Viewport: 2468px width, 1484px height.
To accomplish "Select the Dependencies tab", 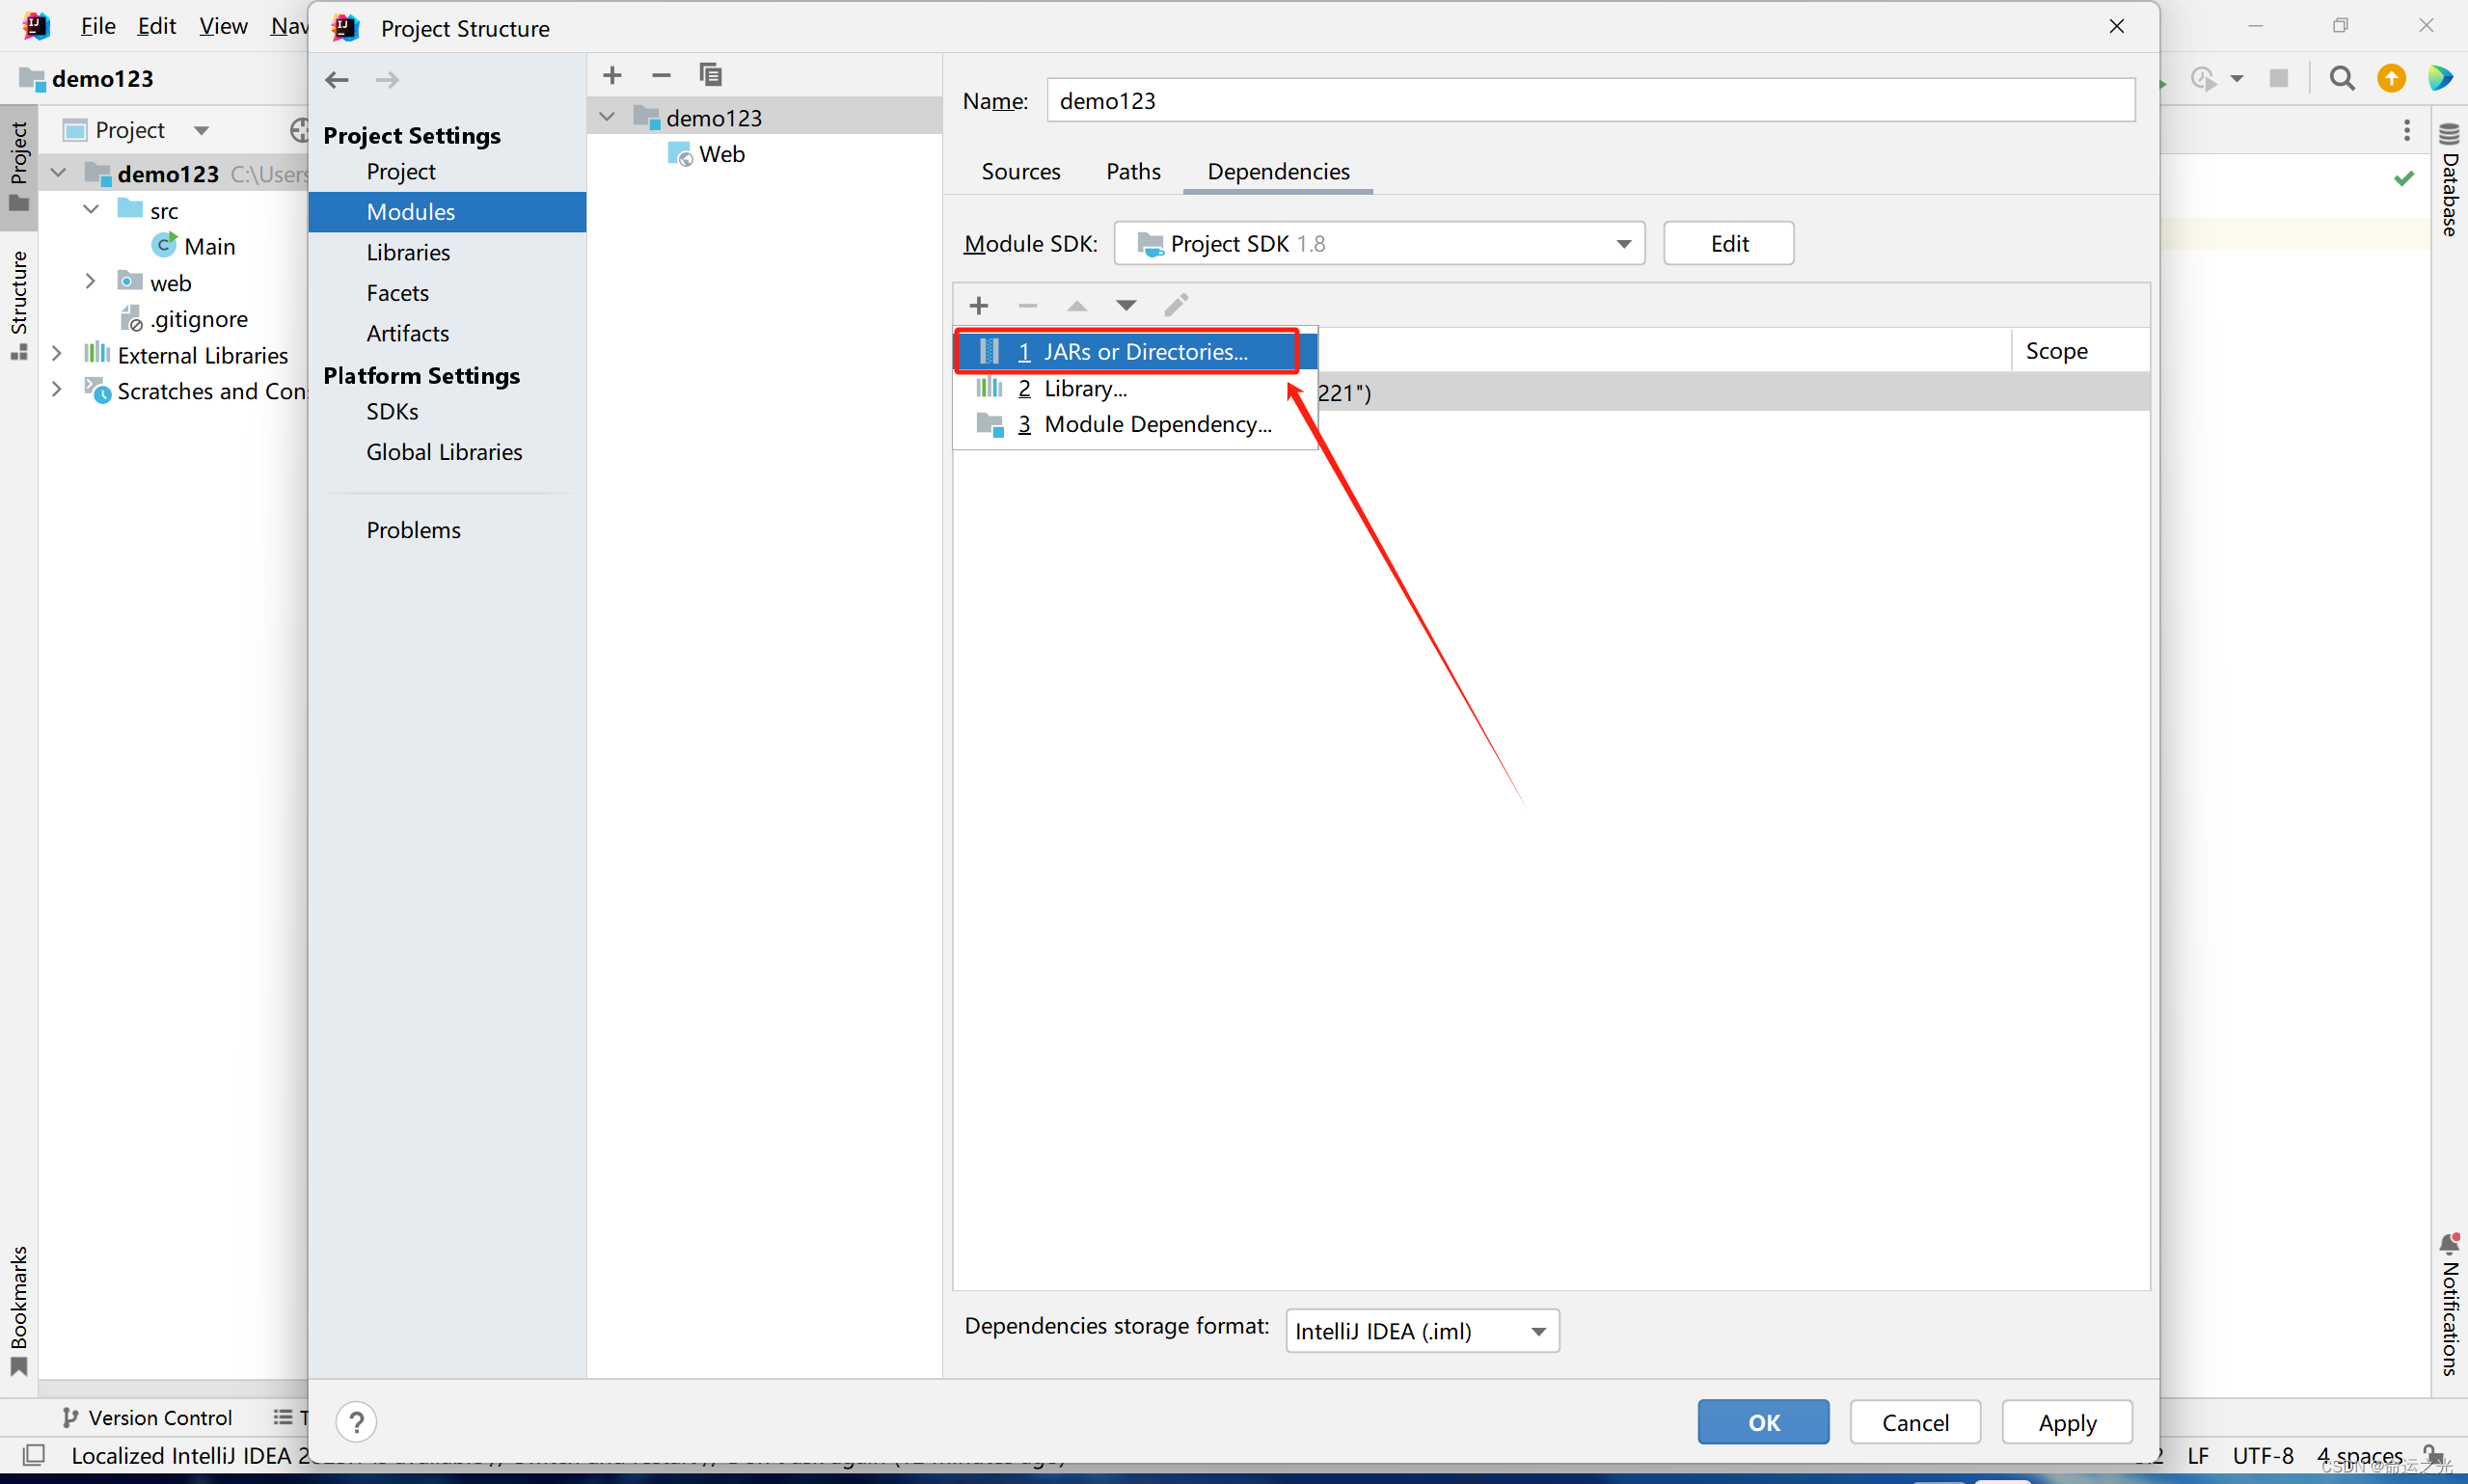I will point(1278,169).
